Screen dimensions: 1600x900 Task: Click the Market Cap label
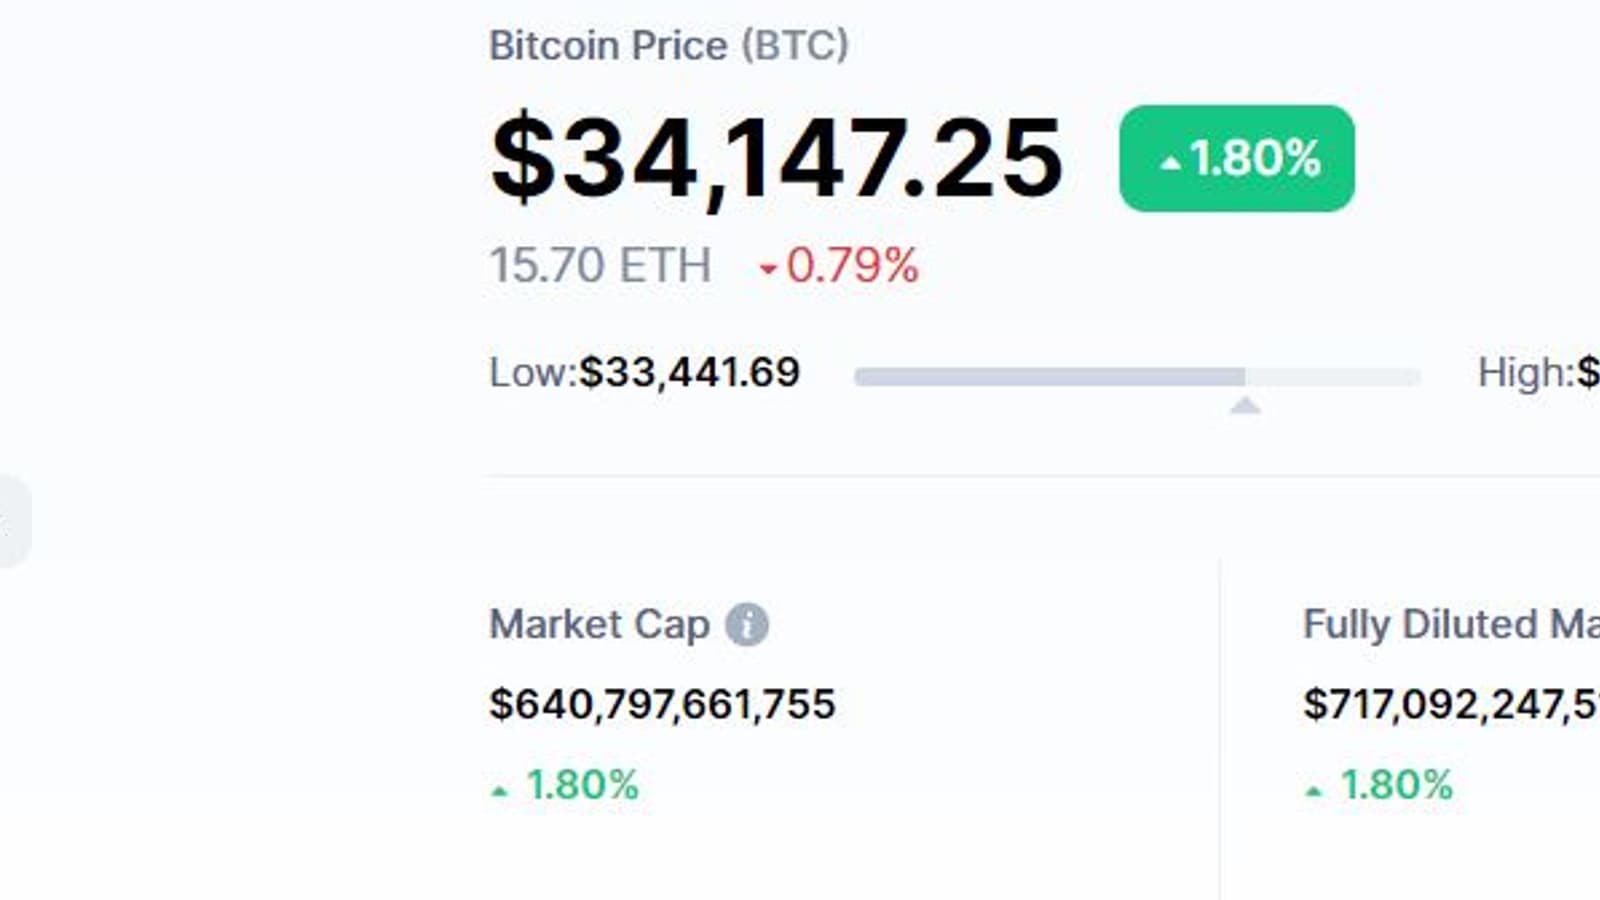599,625
